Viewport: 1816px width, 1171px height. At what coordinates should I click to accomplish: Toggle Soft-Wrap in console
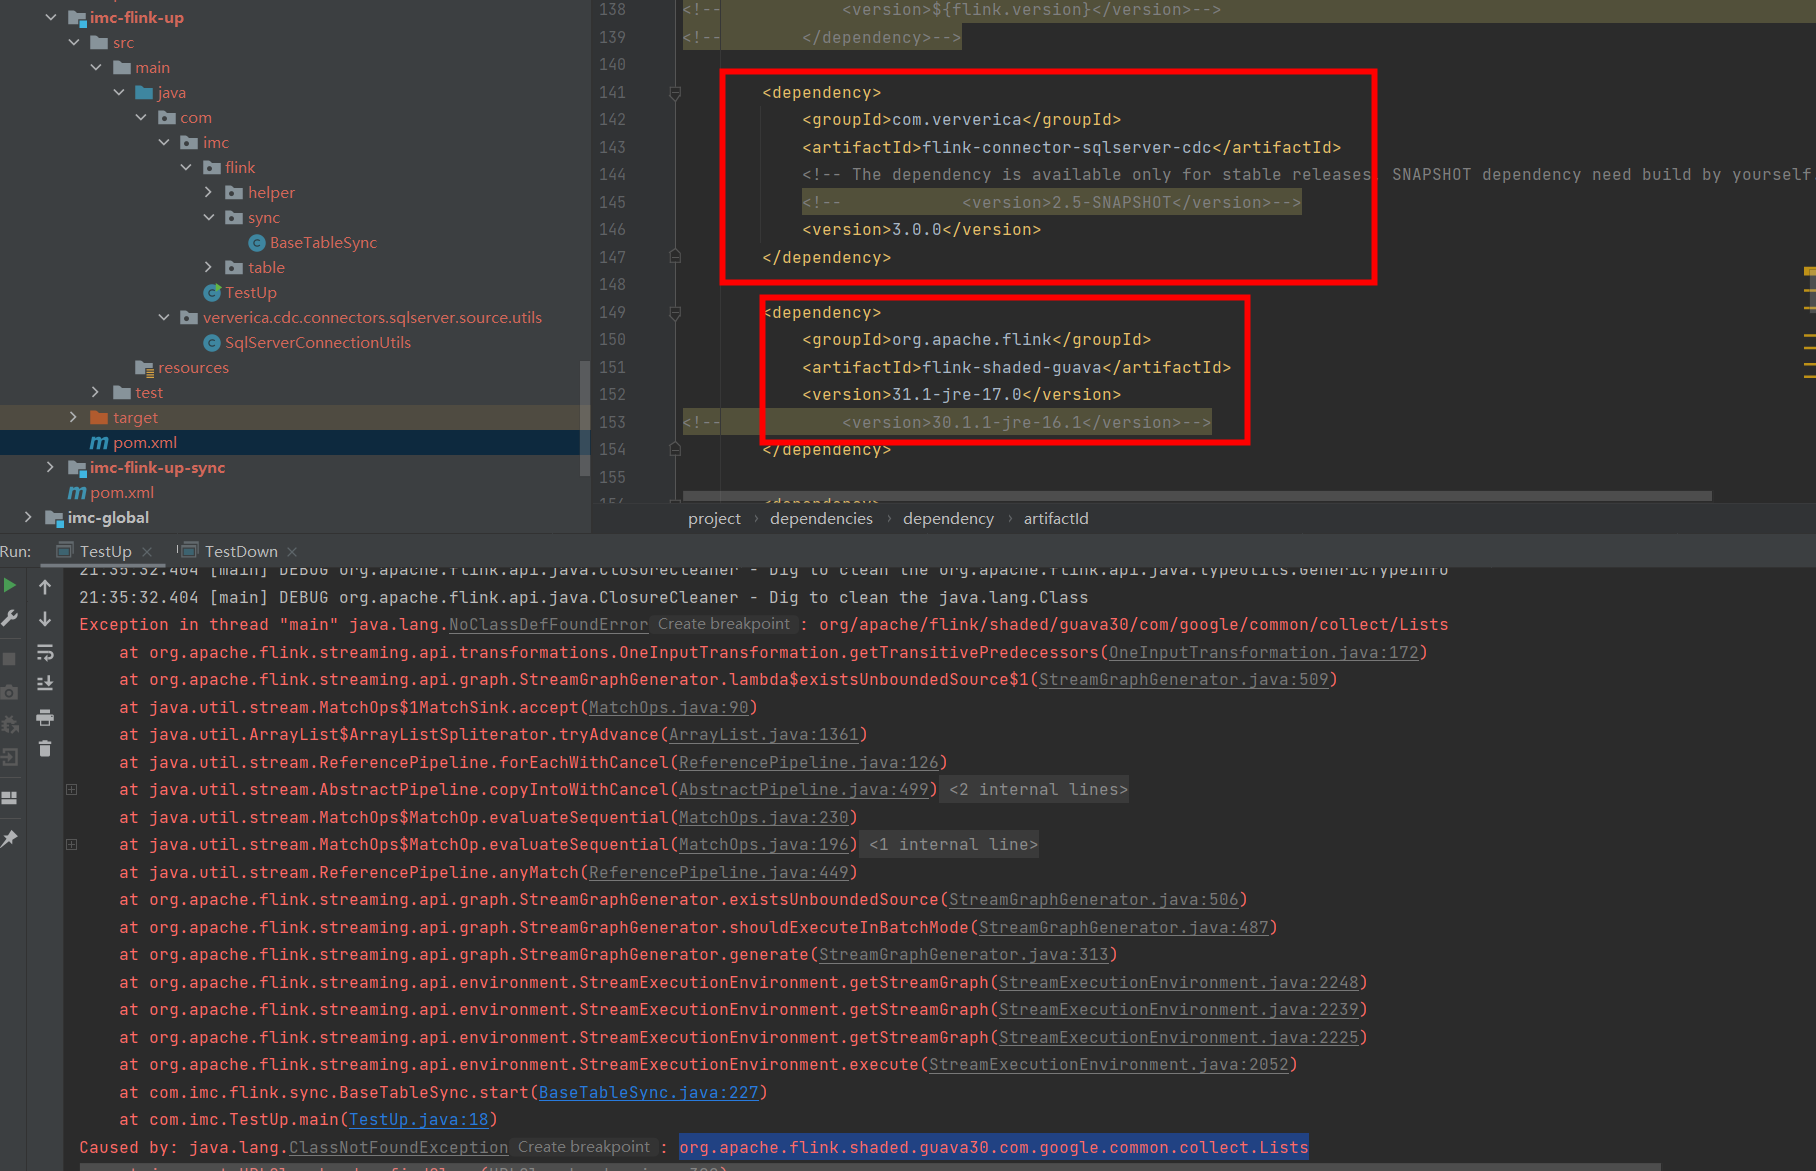click(45, 653)
